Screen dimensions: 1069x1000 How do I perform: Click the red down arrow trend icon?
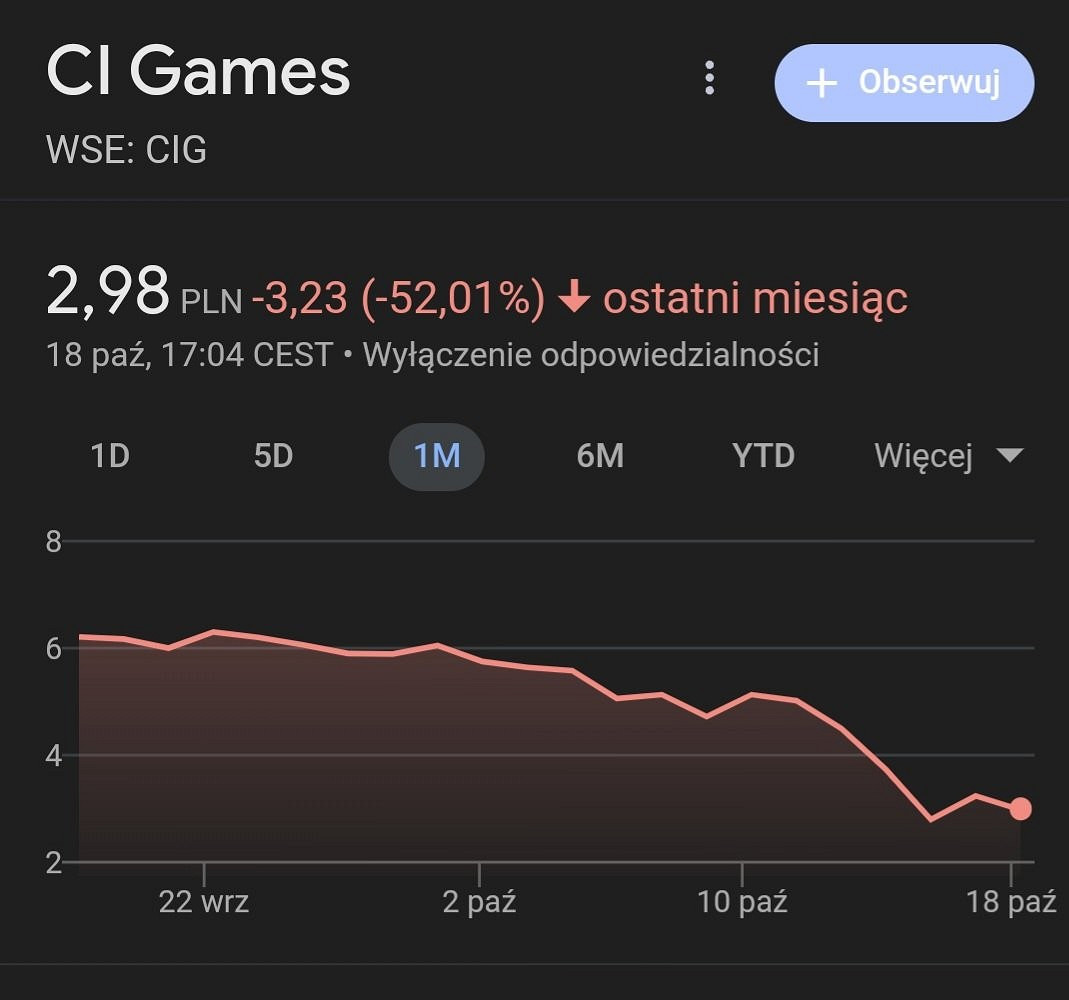(x=574, y=298)
